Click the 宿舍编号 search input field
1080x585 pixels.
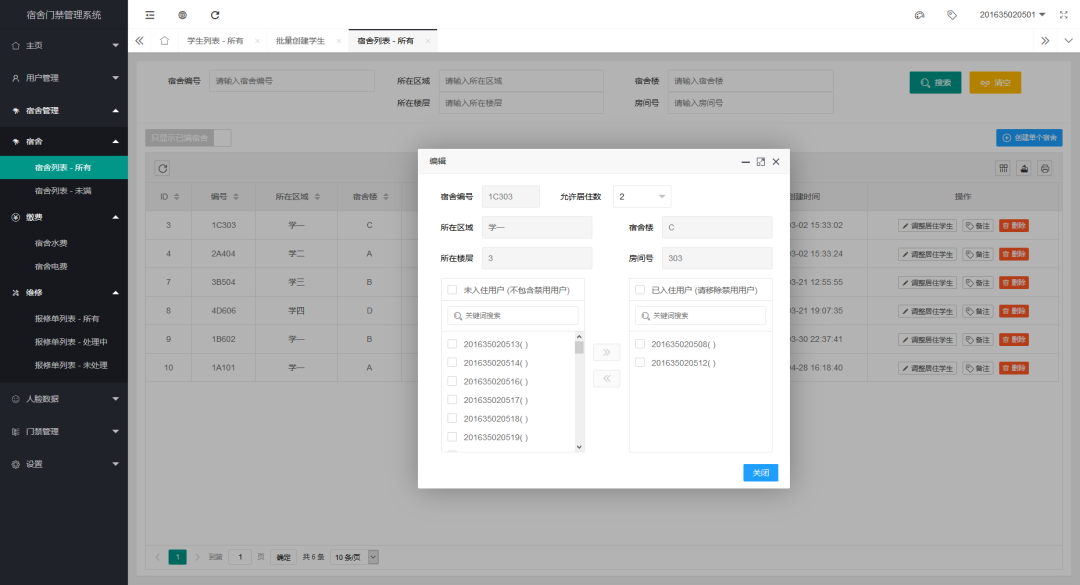click(x=291, y=80)
